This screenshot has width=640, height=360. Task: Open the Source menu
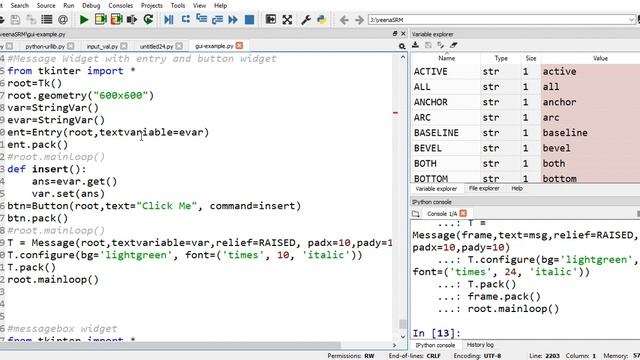[x=46, y=5]
